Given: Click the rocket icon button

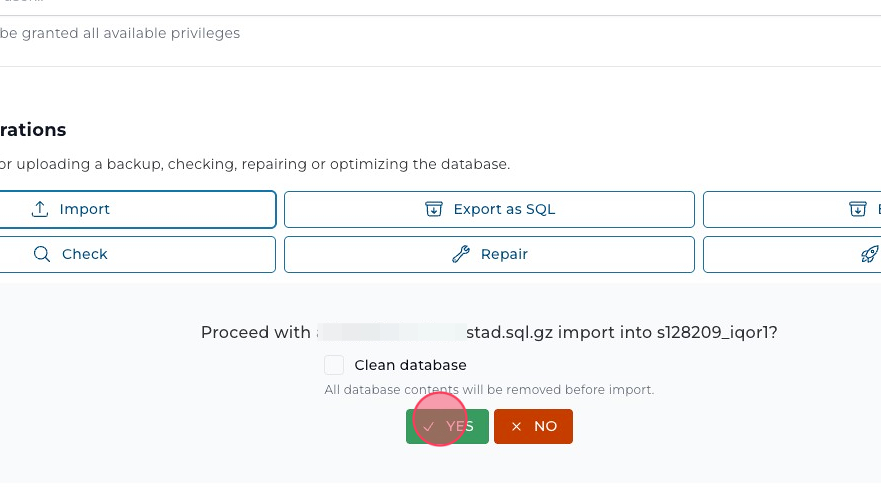Looking at the screenshot, I should [869, 254].
